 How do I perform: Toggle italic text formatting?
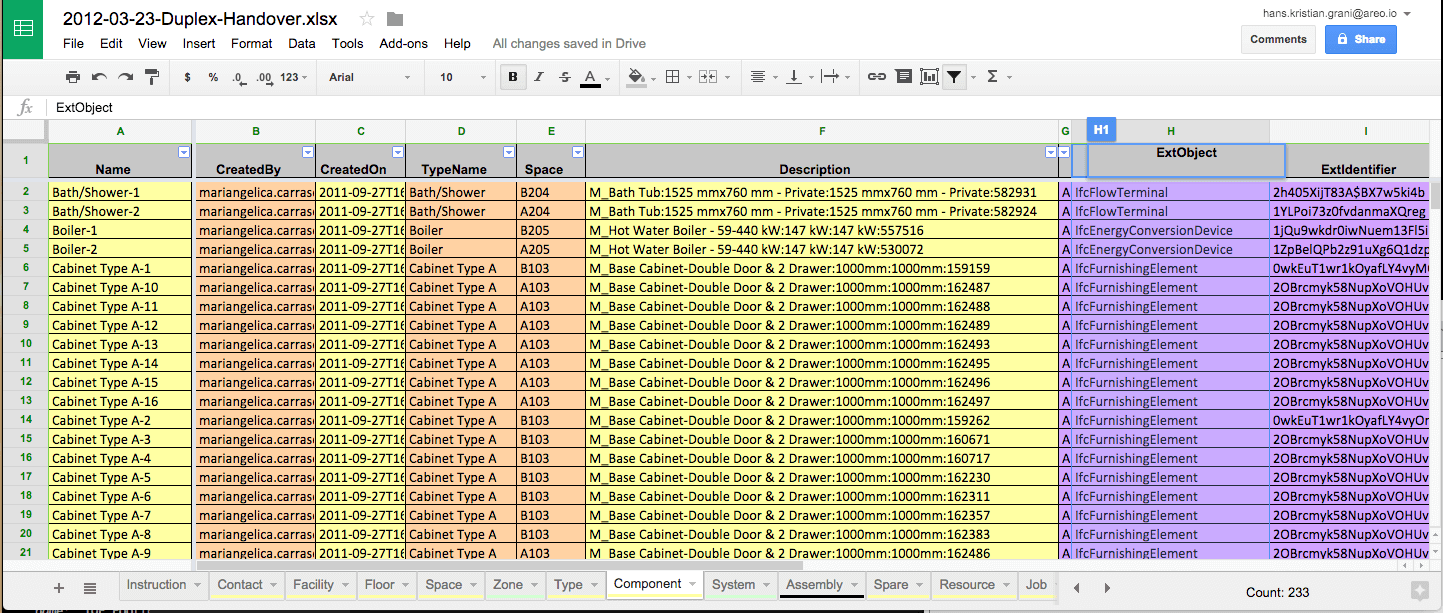(x=539, y=77)
